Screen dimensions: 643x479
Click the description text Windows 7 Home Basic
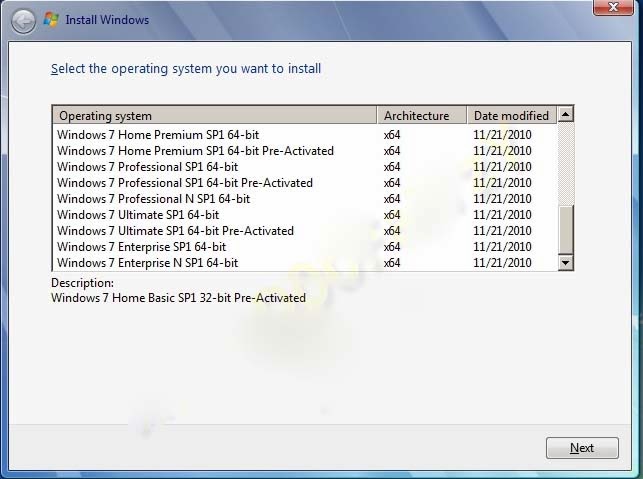point(178,298)
